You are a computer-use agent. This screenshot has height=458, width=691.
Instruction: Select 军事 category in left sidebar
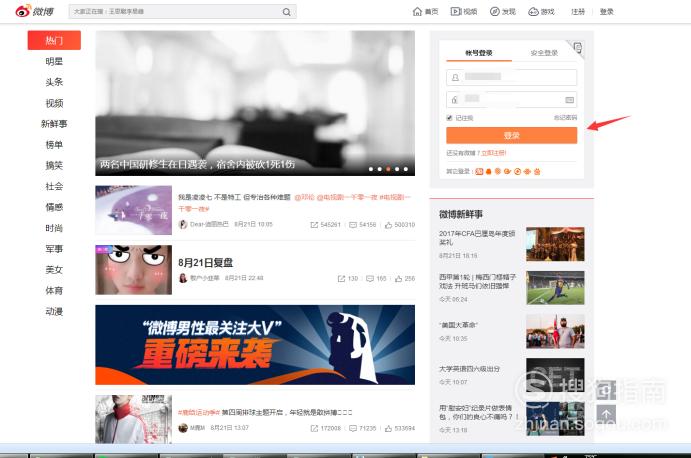click(54, 249)
